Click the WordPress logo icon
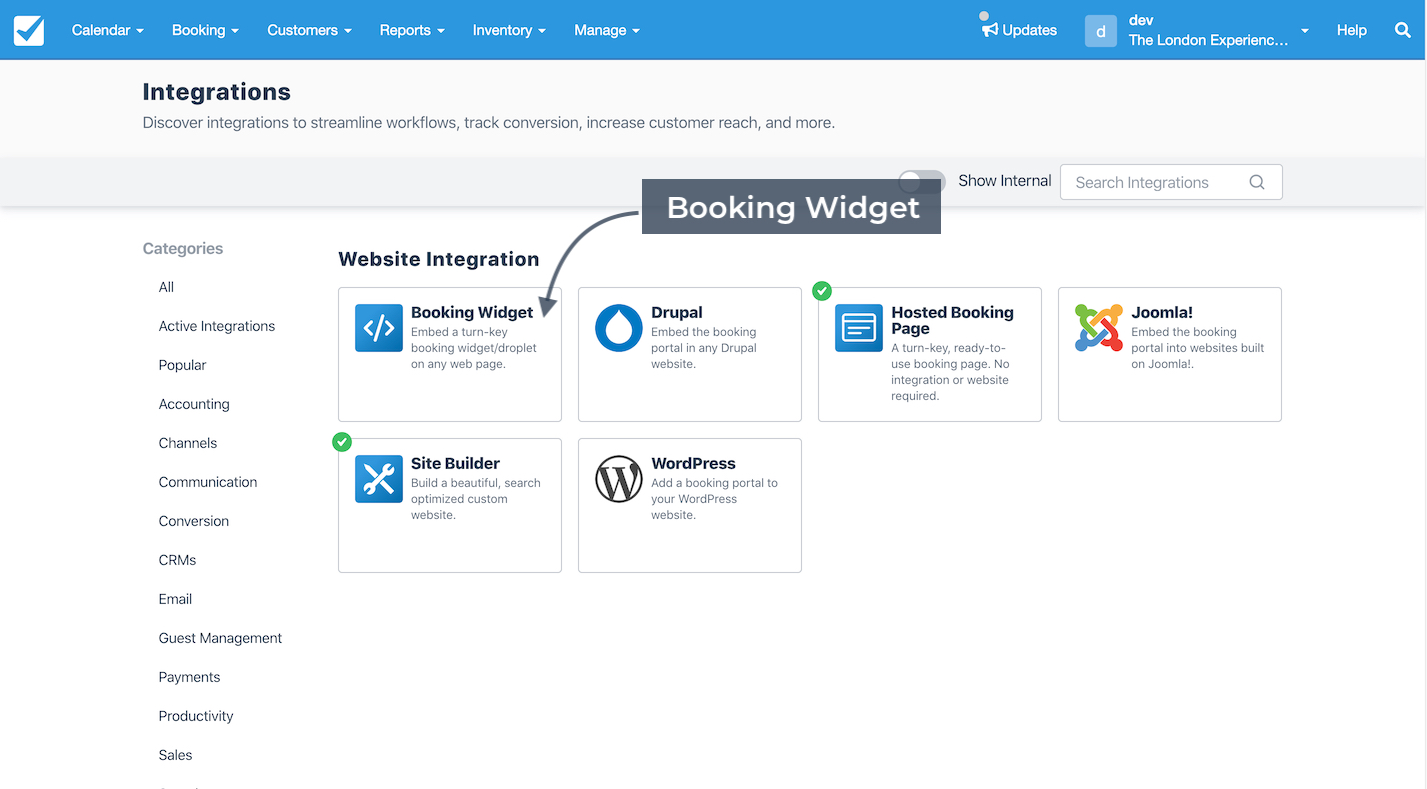Screen dimensions: 1427x789 [619, 479]
